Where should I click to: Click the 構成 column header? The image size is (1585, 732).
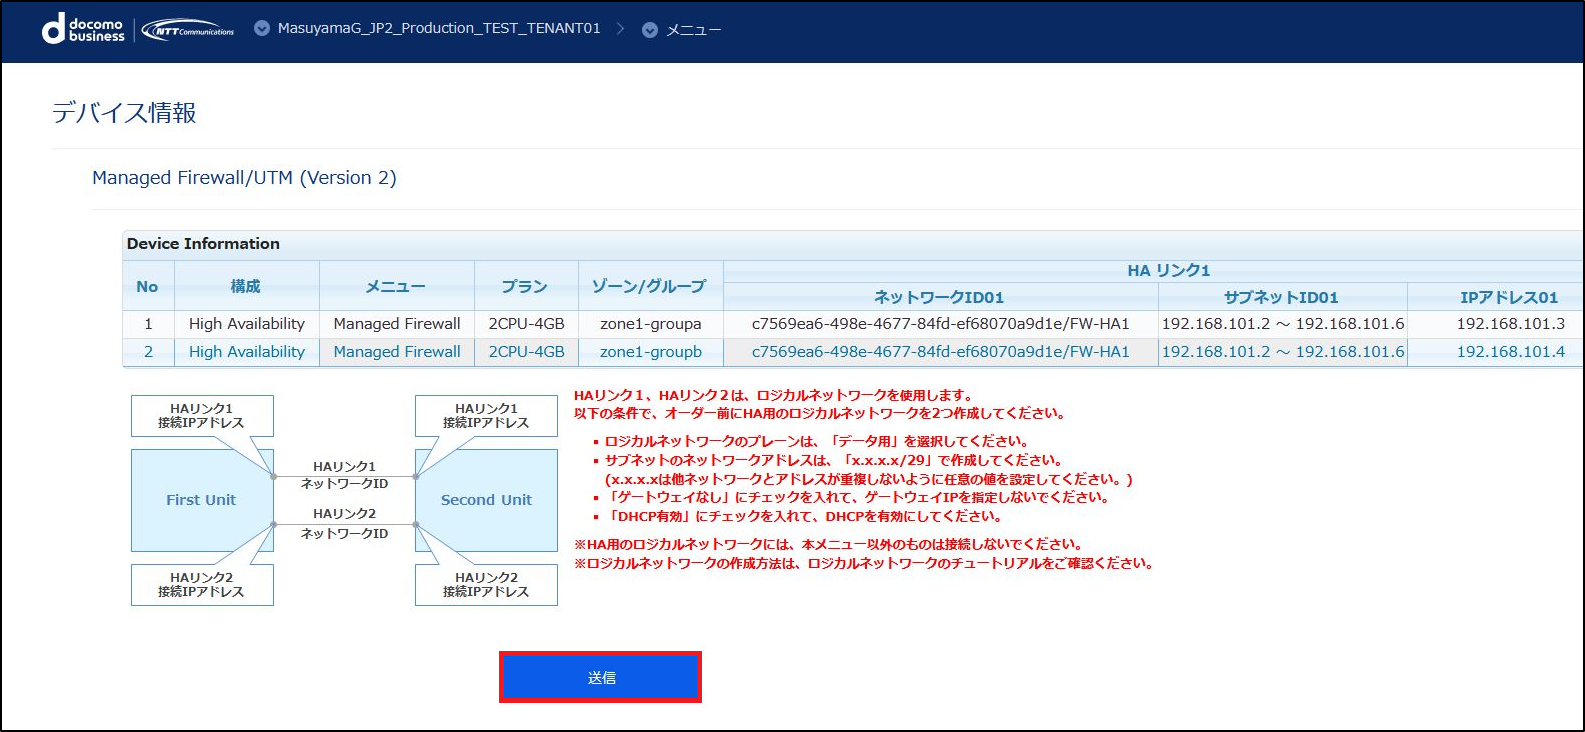[246, 286]
